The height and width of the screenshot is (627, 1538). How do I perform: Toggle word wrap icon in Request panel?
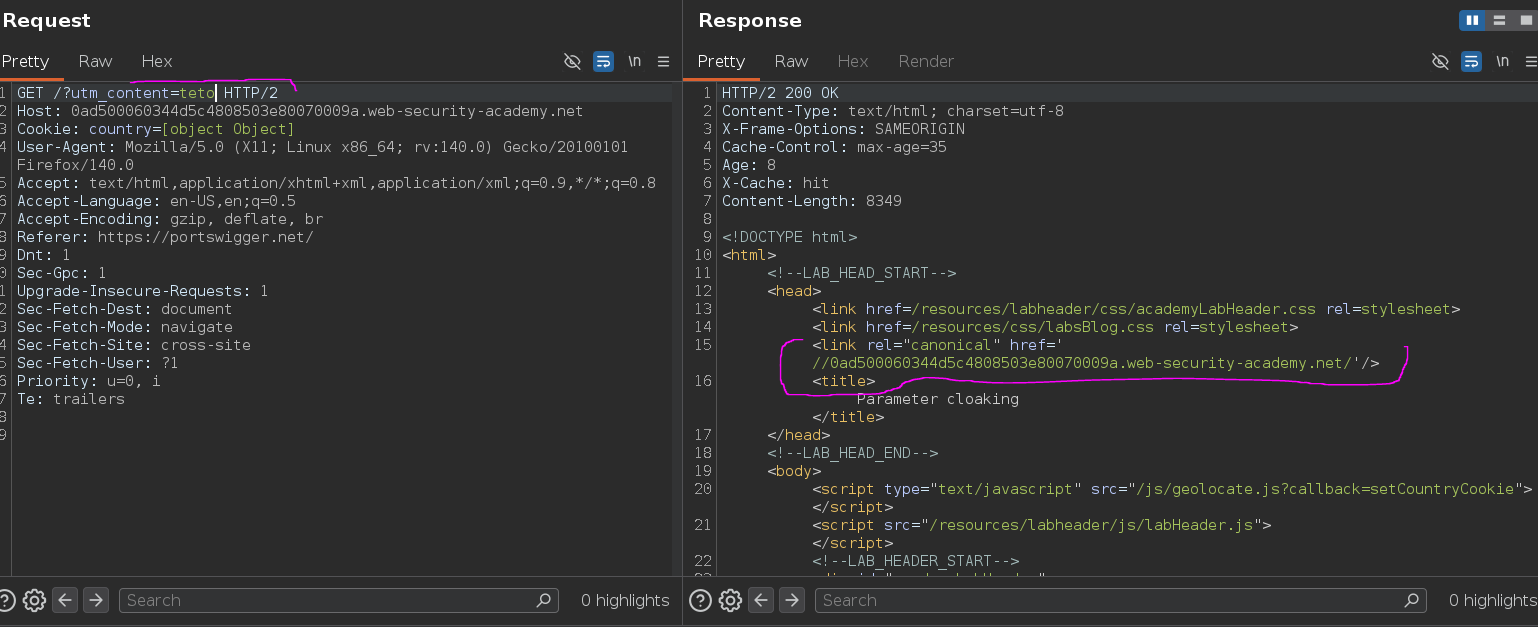tap(603, 61)
